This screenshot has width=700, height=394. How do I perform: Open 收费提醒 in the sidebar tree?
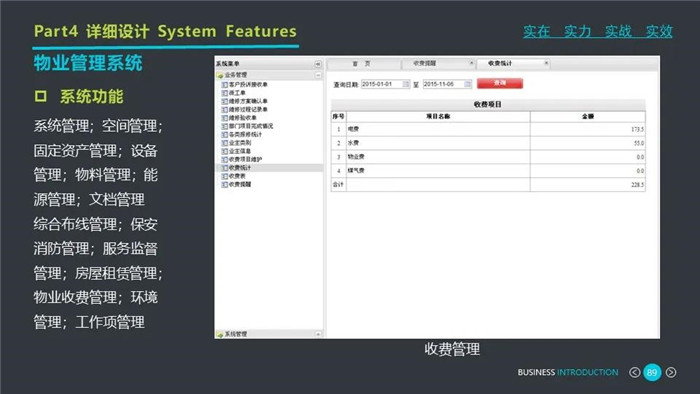[x=240, y=184]
